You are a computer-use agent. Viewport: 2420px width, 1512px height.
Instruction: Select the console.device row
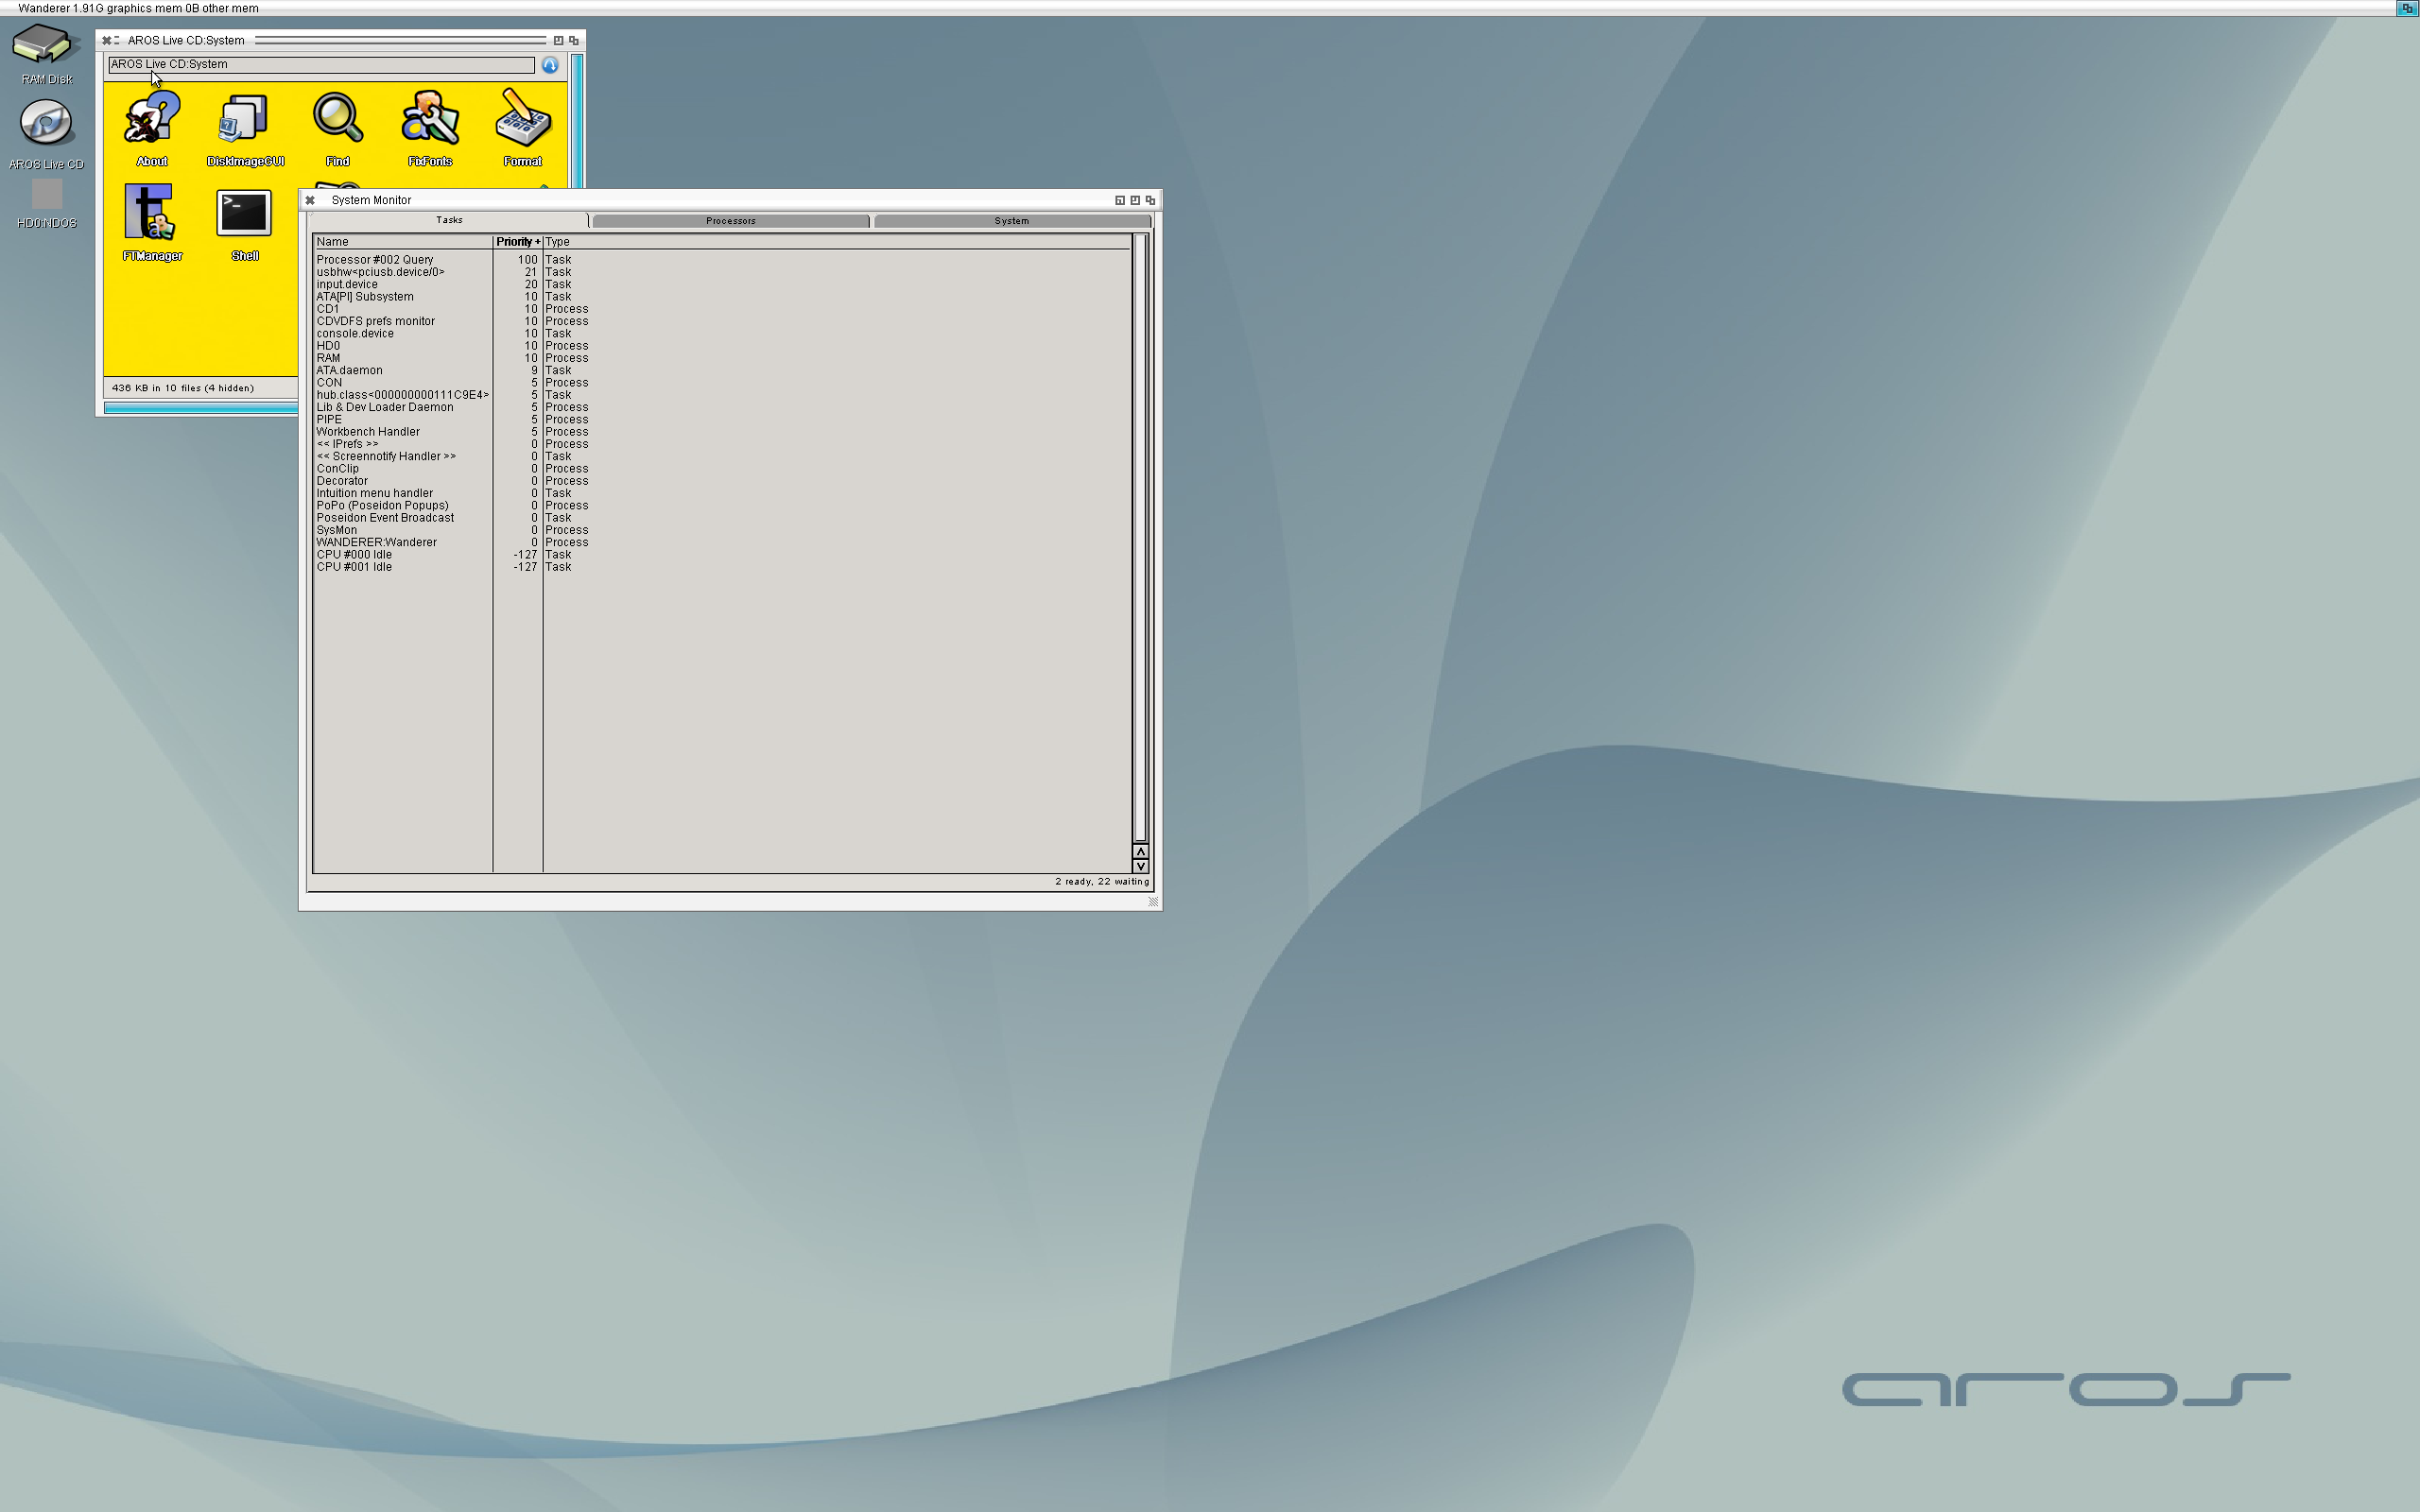tap(722, 334)
